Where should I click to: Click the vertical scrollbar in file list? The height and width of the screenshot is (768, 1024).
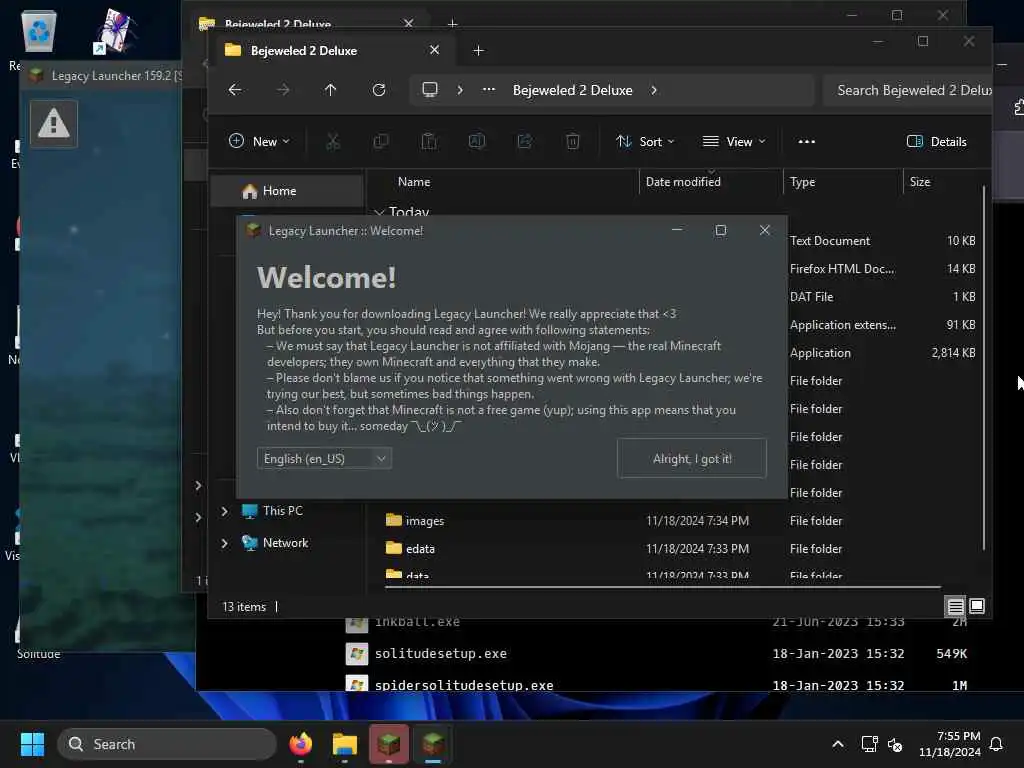[984, 368]
